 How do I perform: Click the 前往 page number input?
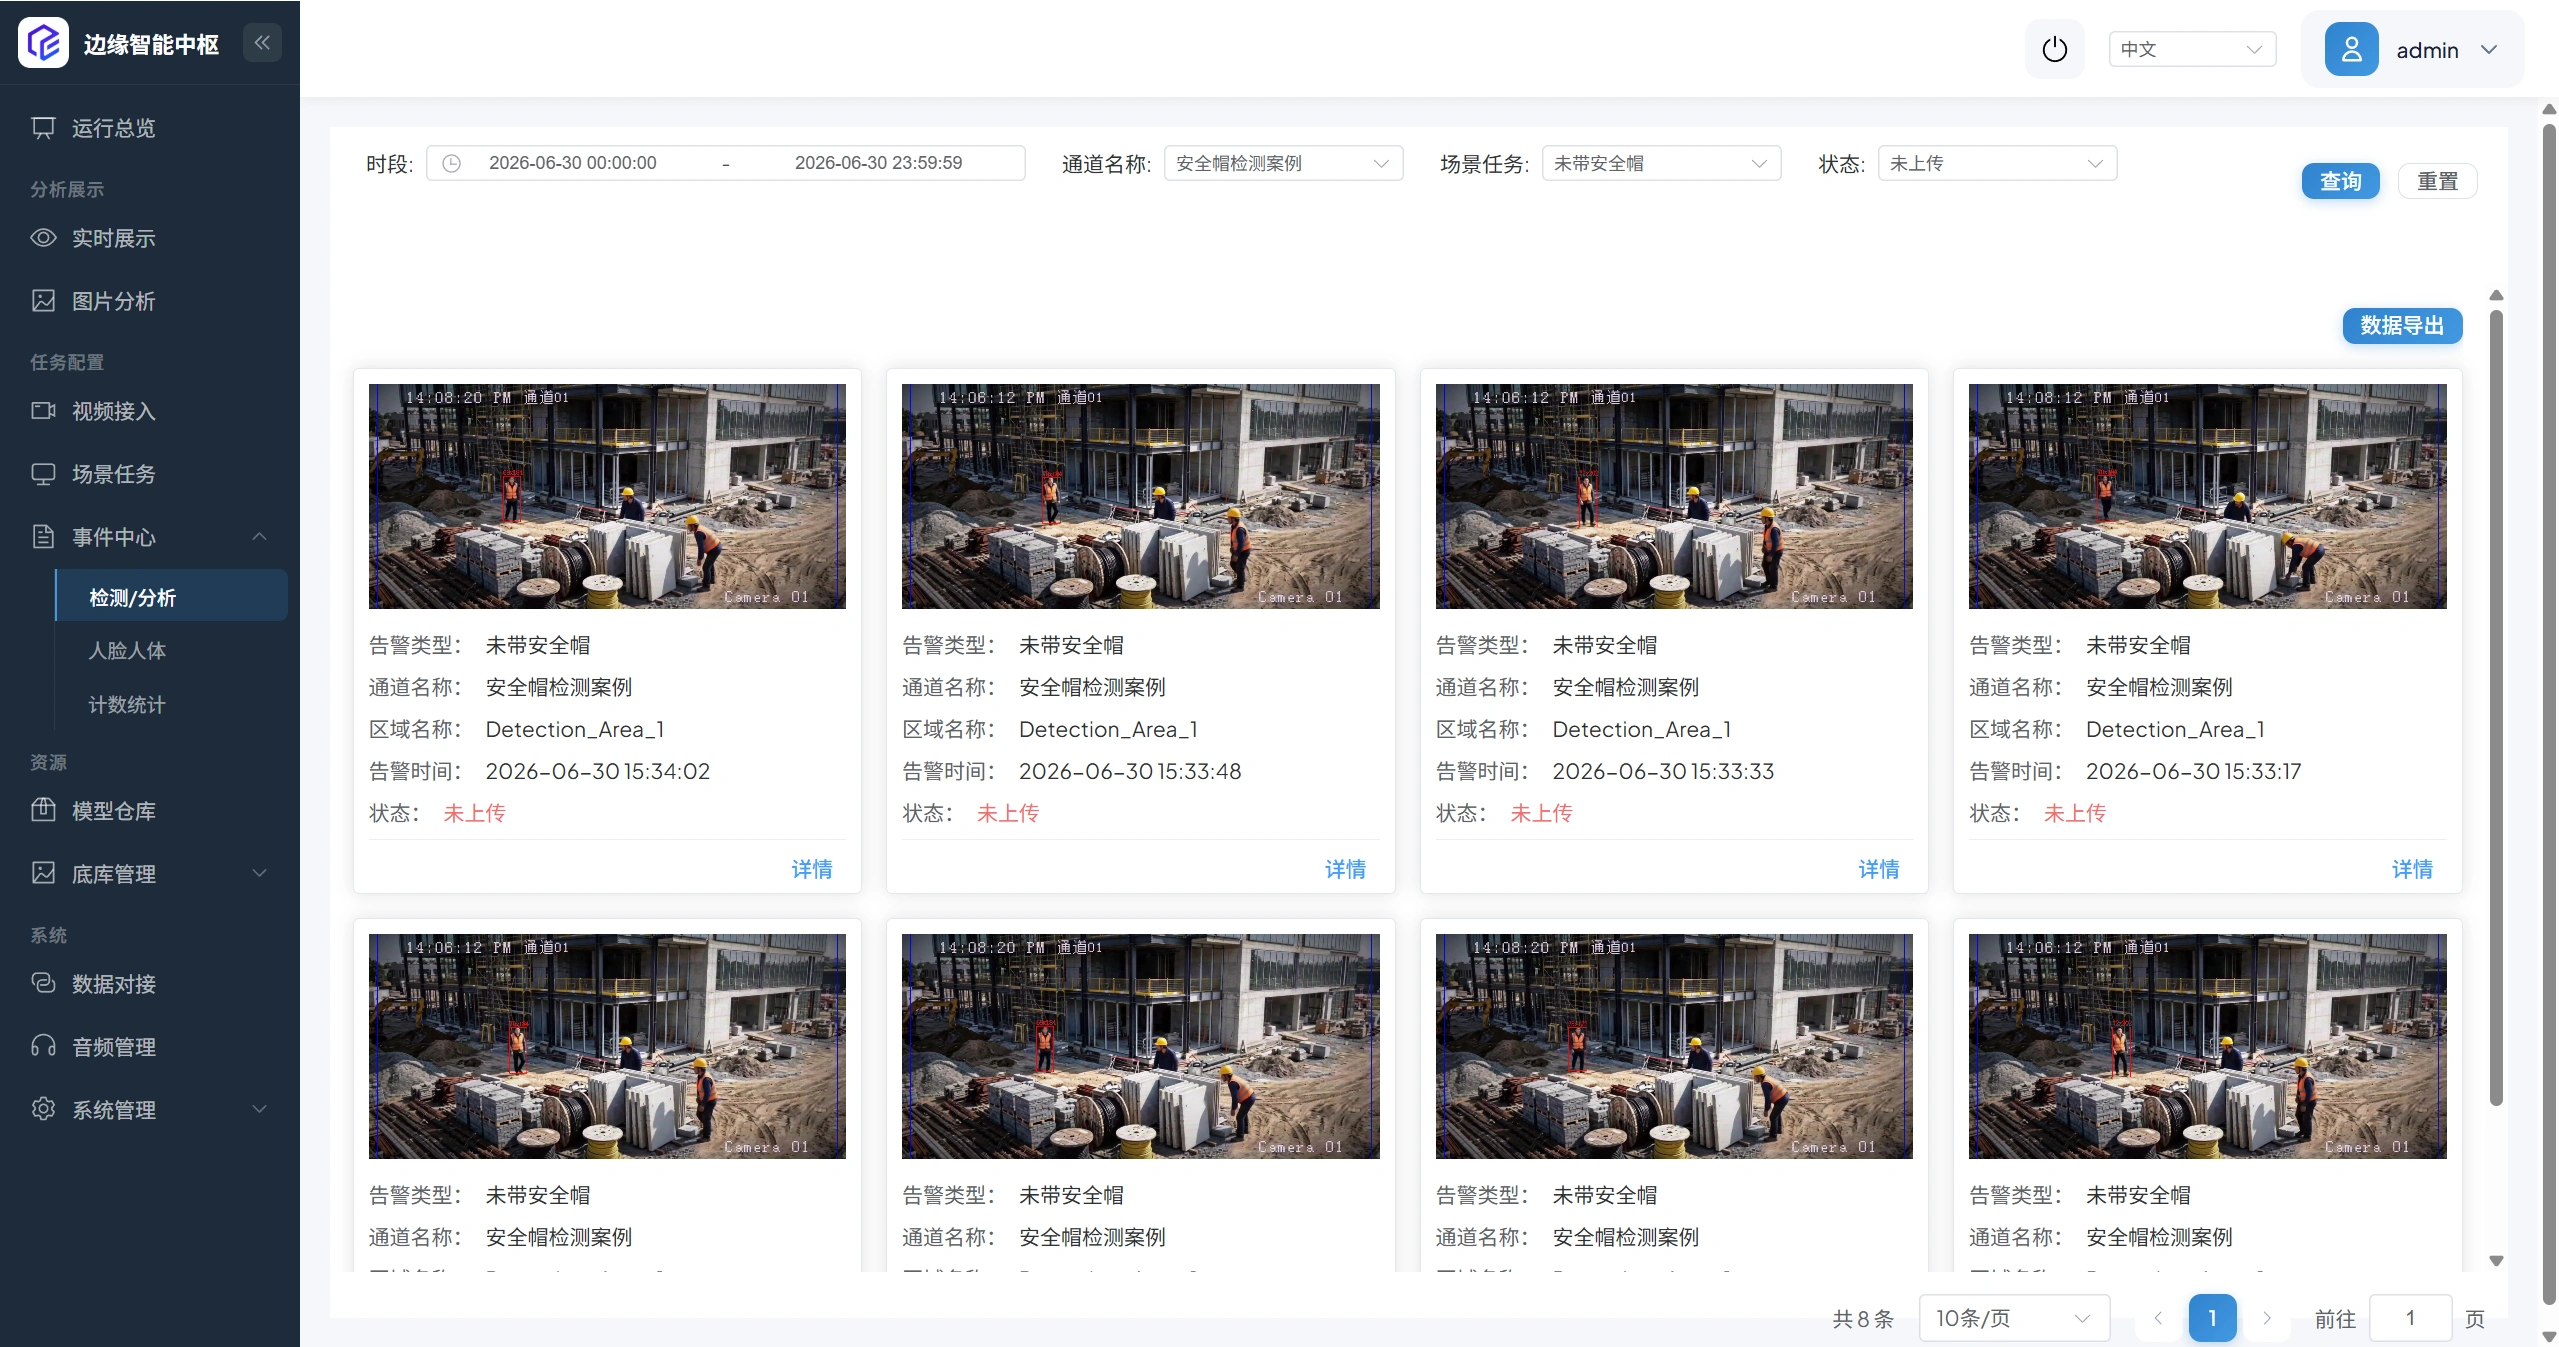pos(2410,1318)
